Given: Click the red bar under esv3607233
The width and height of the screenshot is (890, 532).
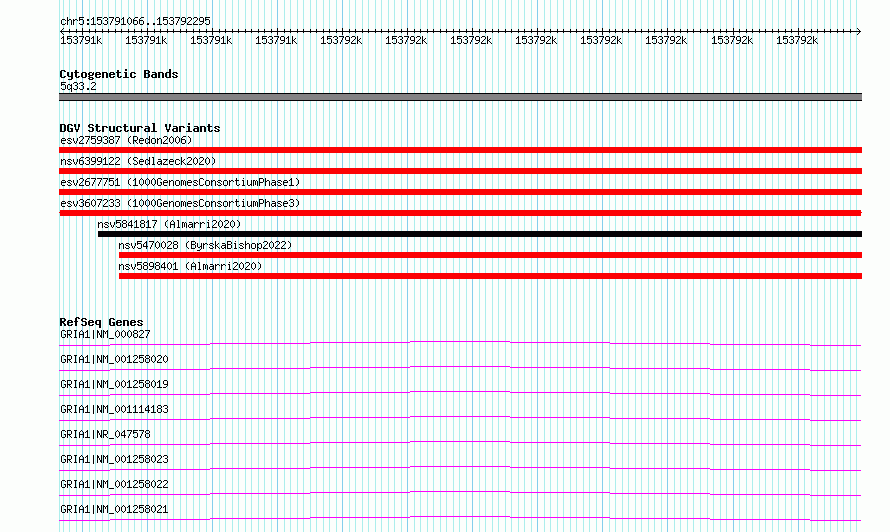Looking at the screenshot, I should [x=460, y=213].
